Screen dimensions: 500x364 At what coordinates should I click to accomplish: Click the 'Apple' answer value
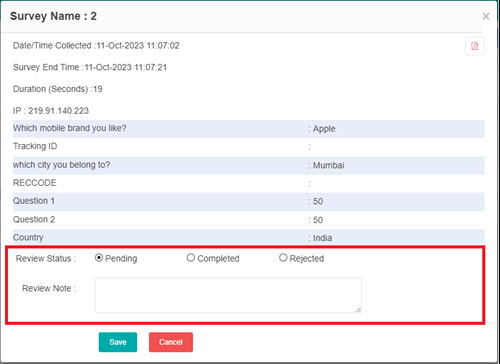[324, 129]
